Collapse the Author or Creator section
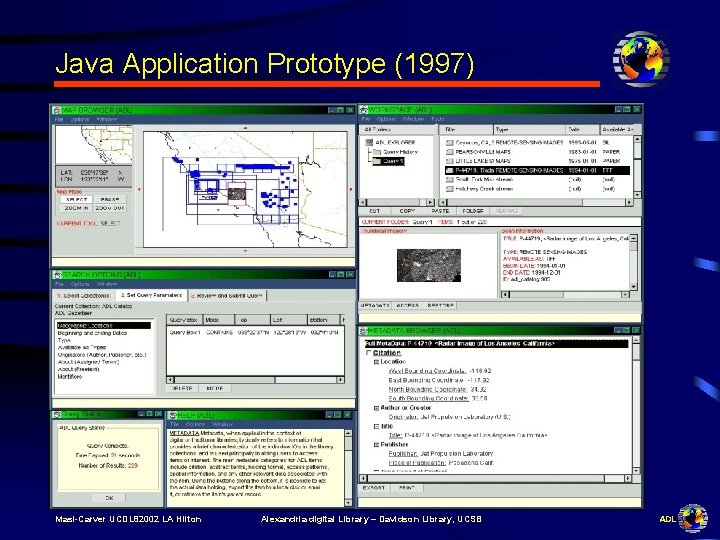The width and height of the screenshot is (720, 540). coord(376,408)
